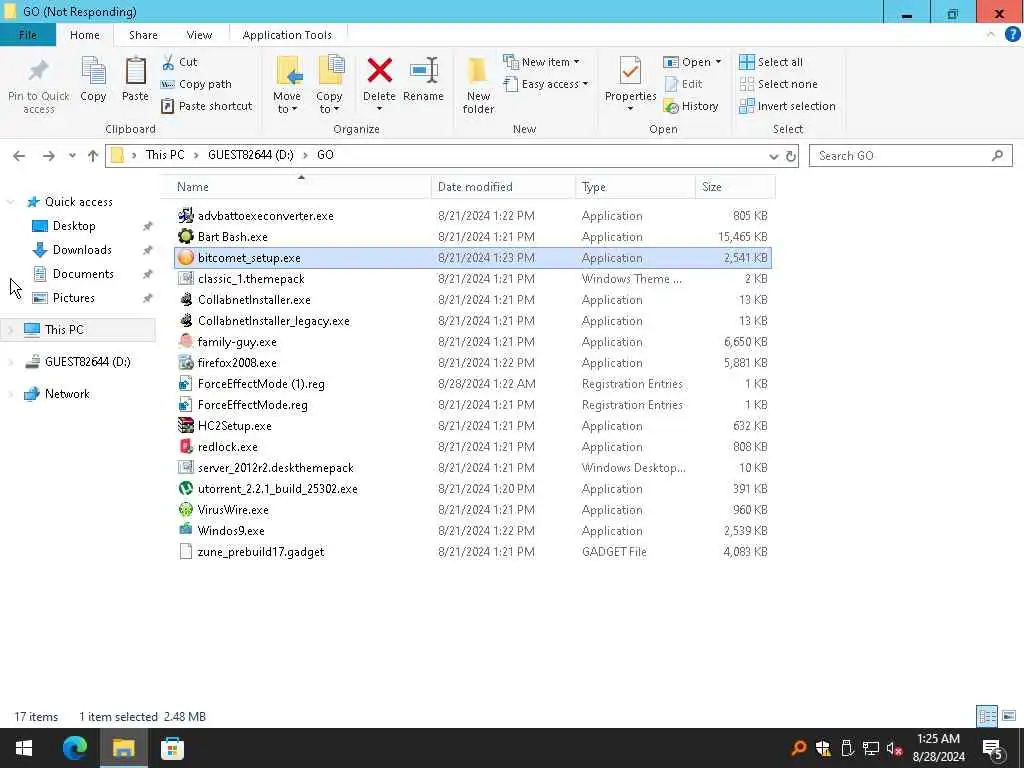Open the notification center icon

click(x=993, y=748)
